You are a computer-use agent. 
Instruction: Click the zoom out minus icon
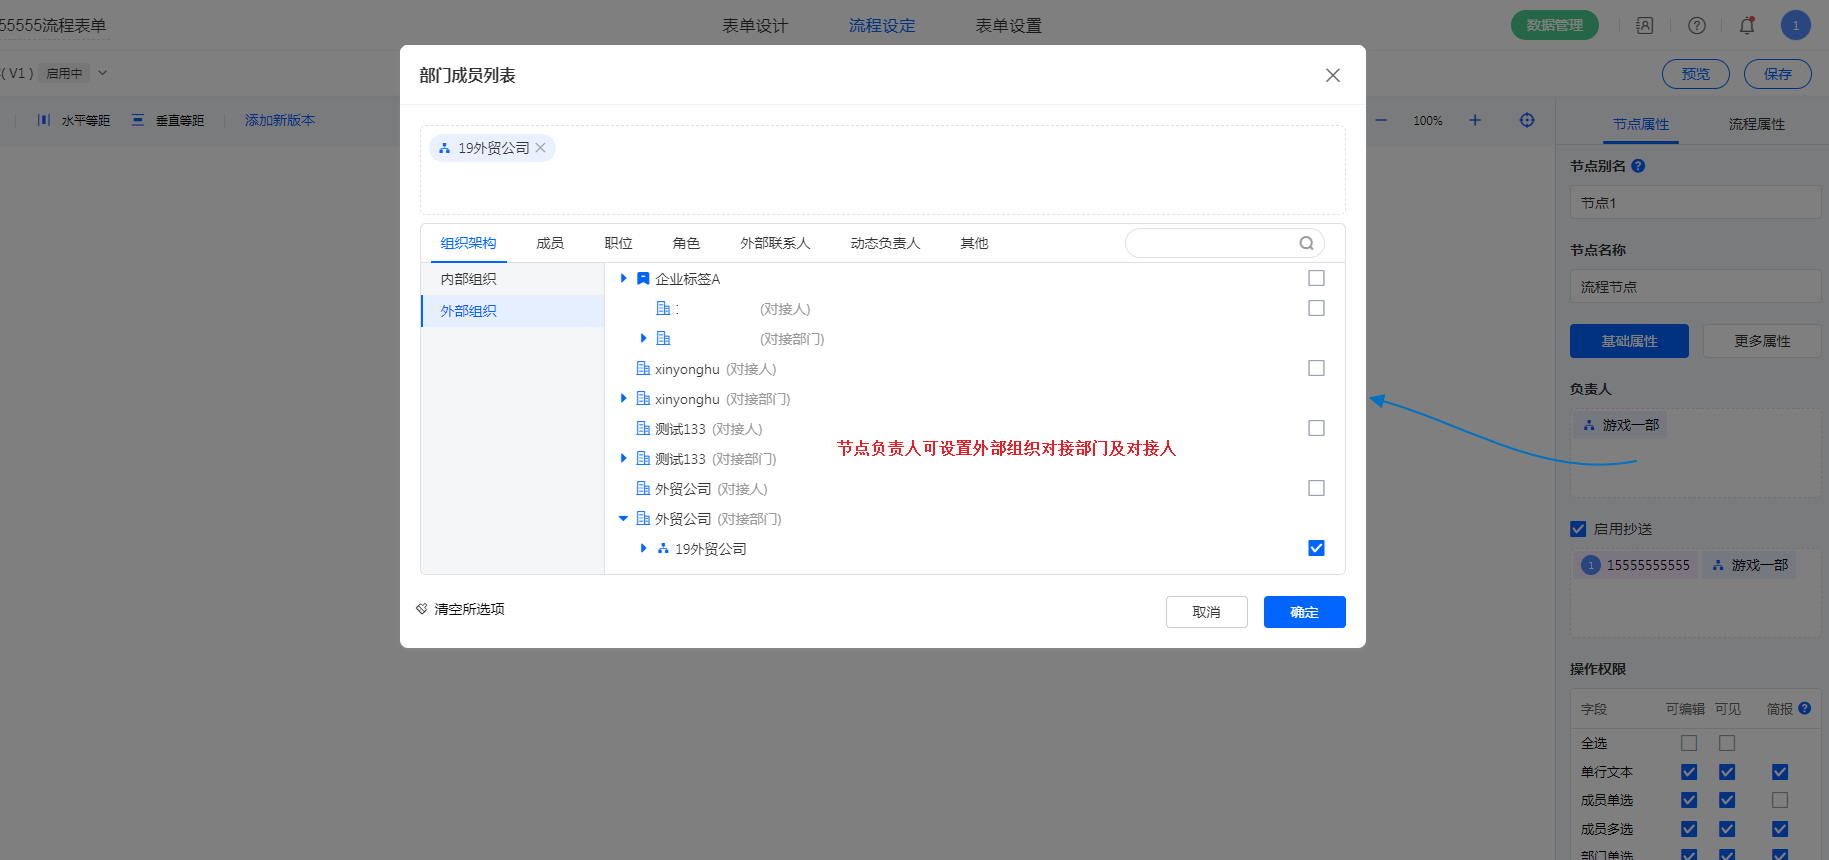[1381, 120]
